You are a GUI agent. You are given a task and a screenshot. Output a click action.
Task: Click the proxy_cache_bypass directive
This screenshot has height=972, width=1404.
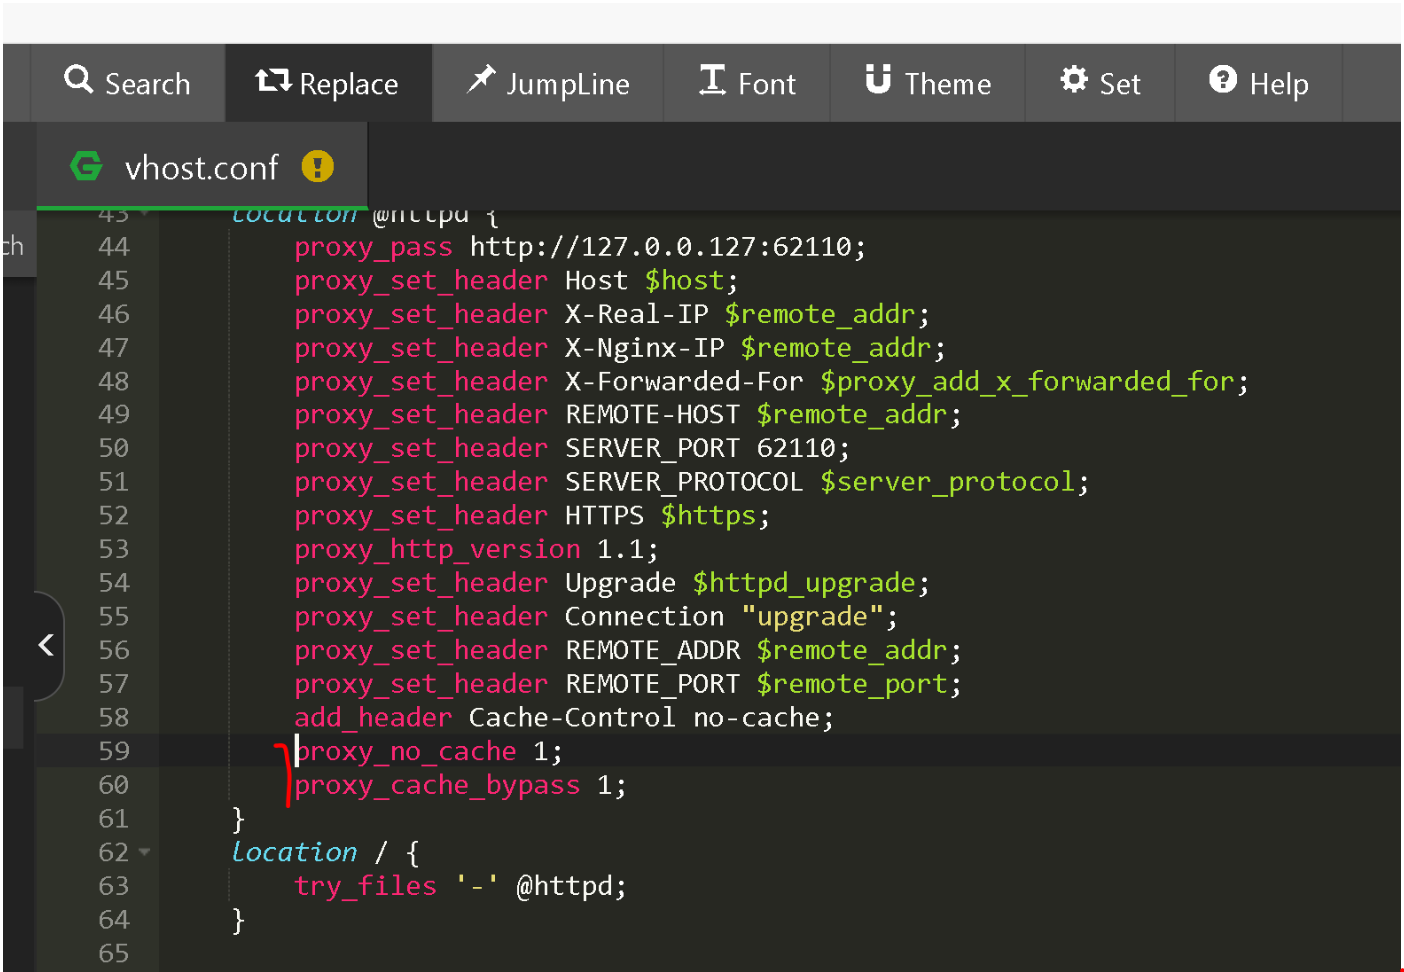(x=437, y=785)
